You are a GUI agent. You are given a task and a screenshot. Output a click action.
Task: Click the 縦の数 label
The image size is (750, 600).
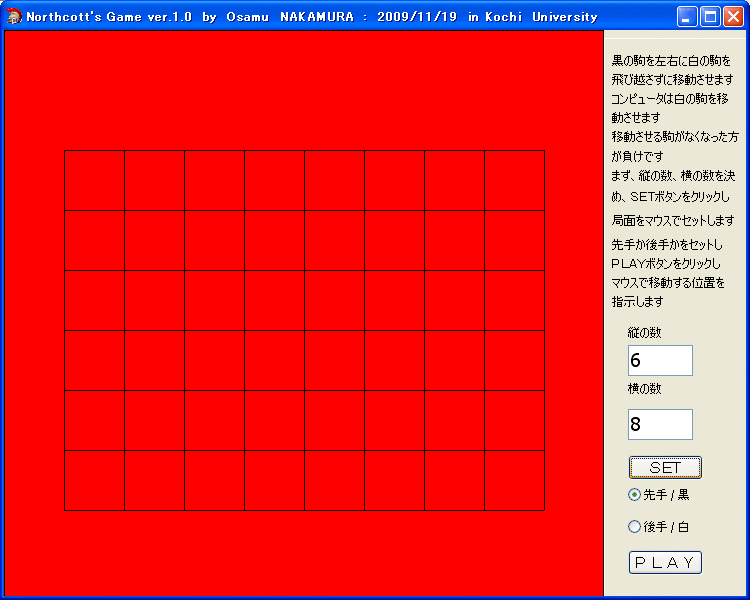click(x=644, y=333)
